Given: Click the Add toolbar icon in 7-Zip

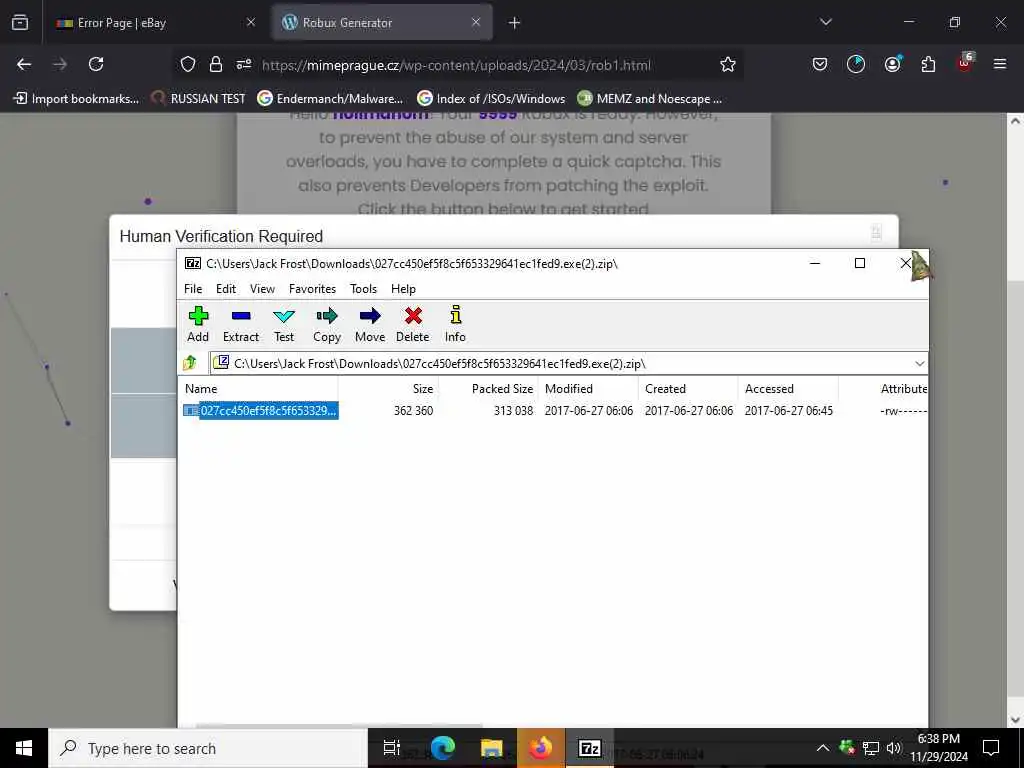Looking at the screenshot, I should pos(198,324).
